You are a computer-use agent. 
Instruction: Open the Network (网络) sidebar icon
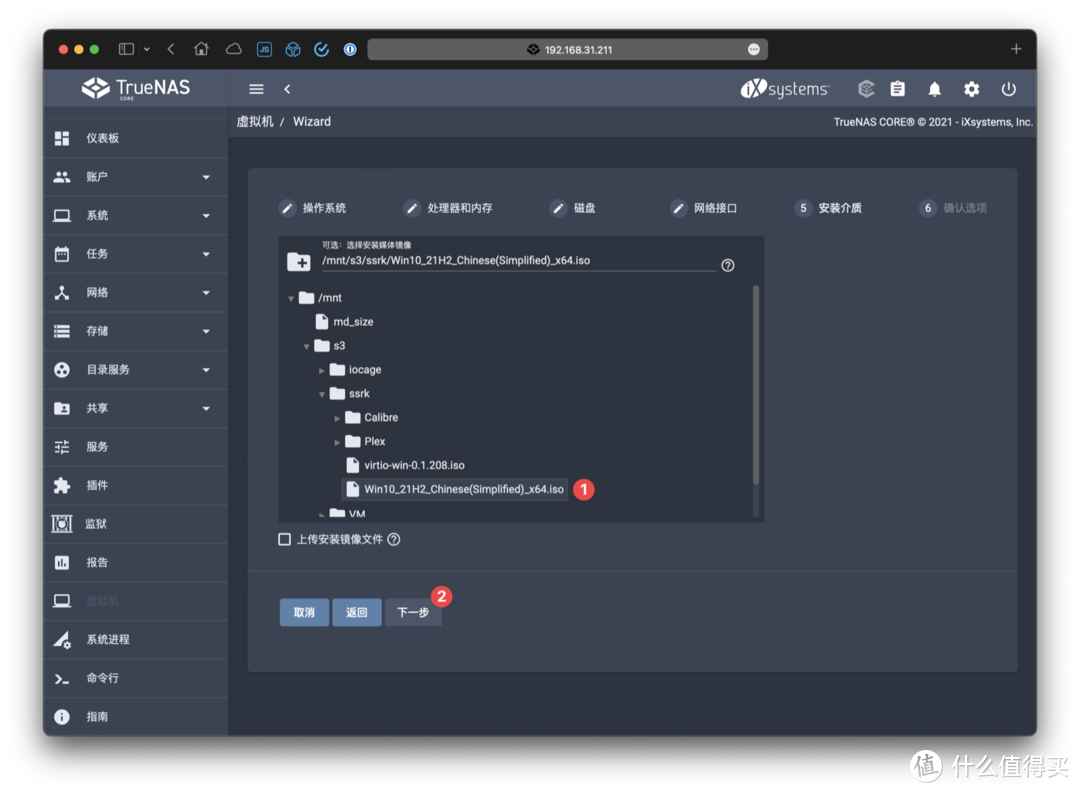click(62, 293)
